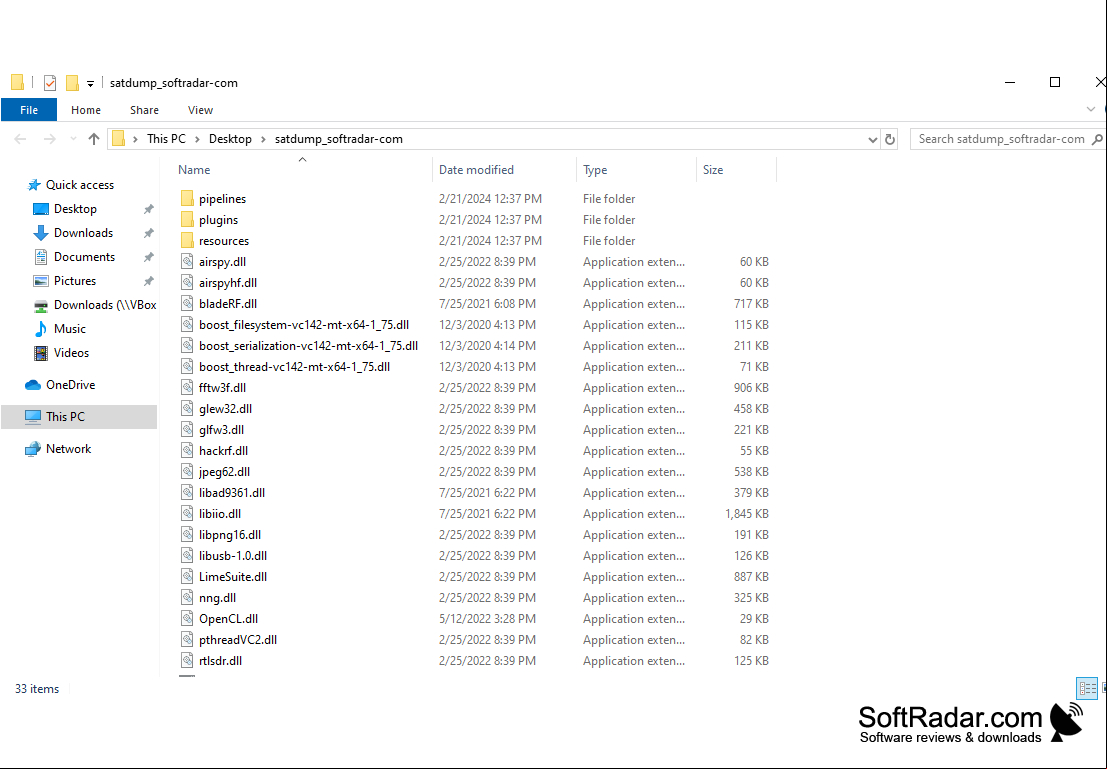This screenshot has width=1107, height=769.
Task: Select boost_thread-vc142-mt-x64-1_75.dll file name
Action: coord(294,367)
